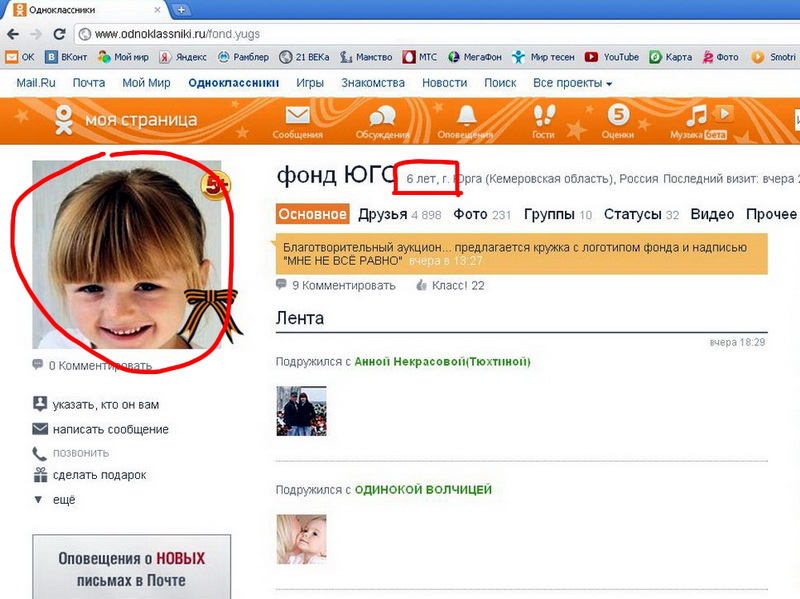Viewport: 800px width, 599px height.
Task: Click сделать подарок link
Action: [x=100, y=475]
